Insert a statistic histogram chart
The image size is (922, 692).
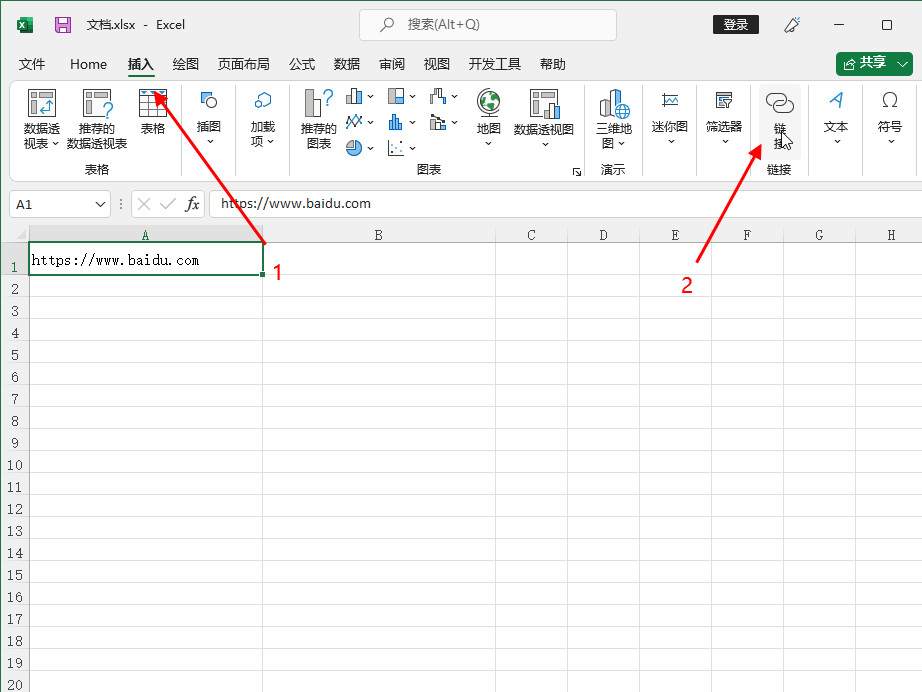(396, 122)
